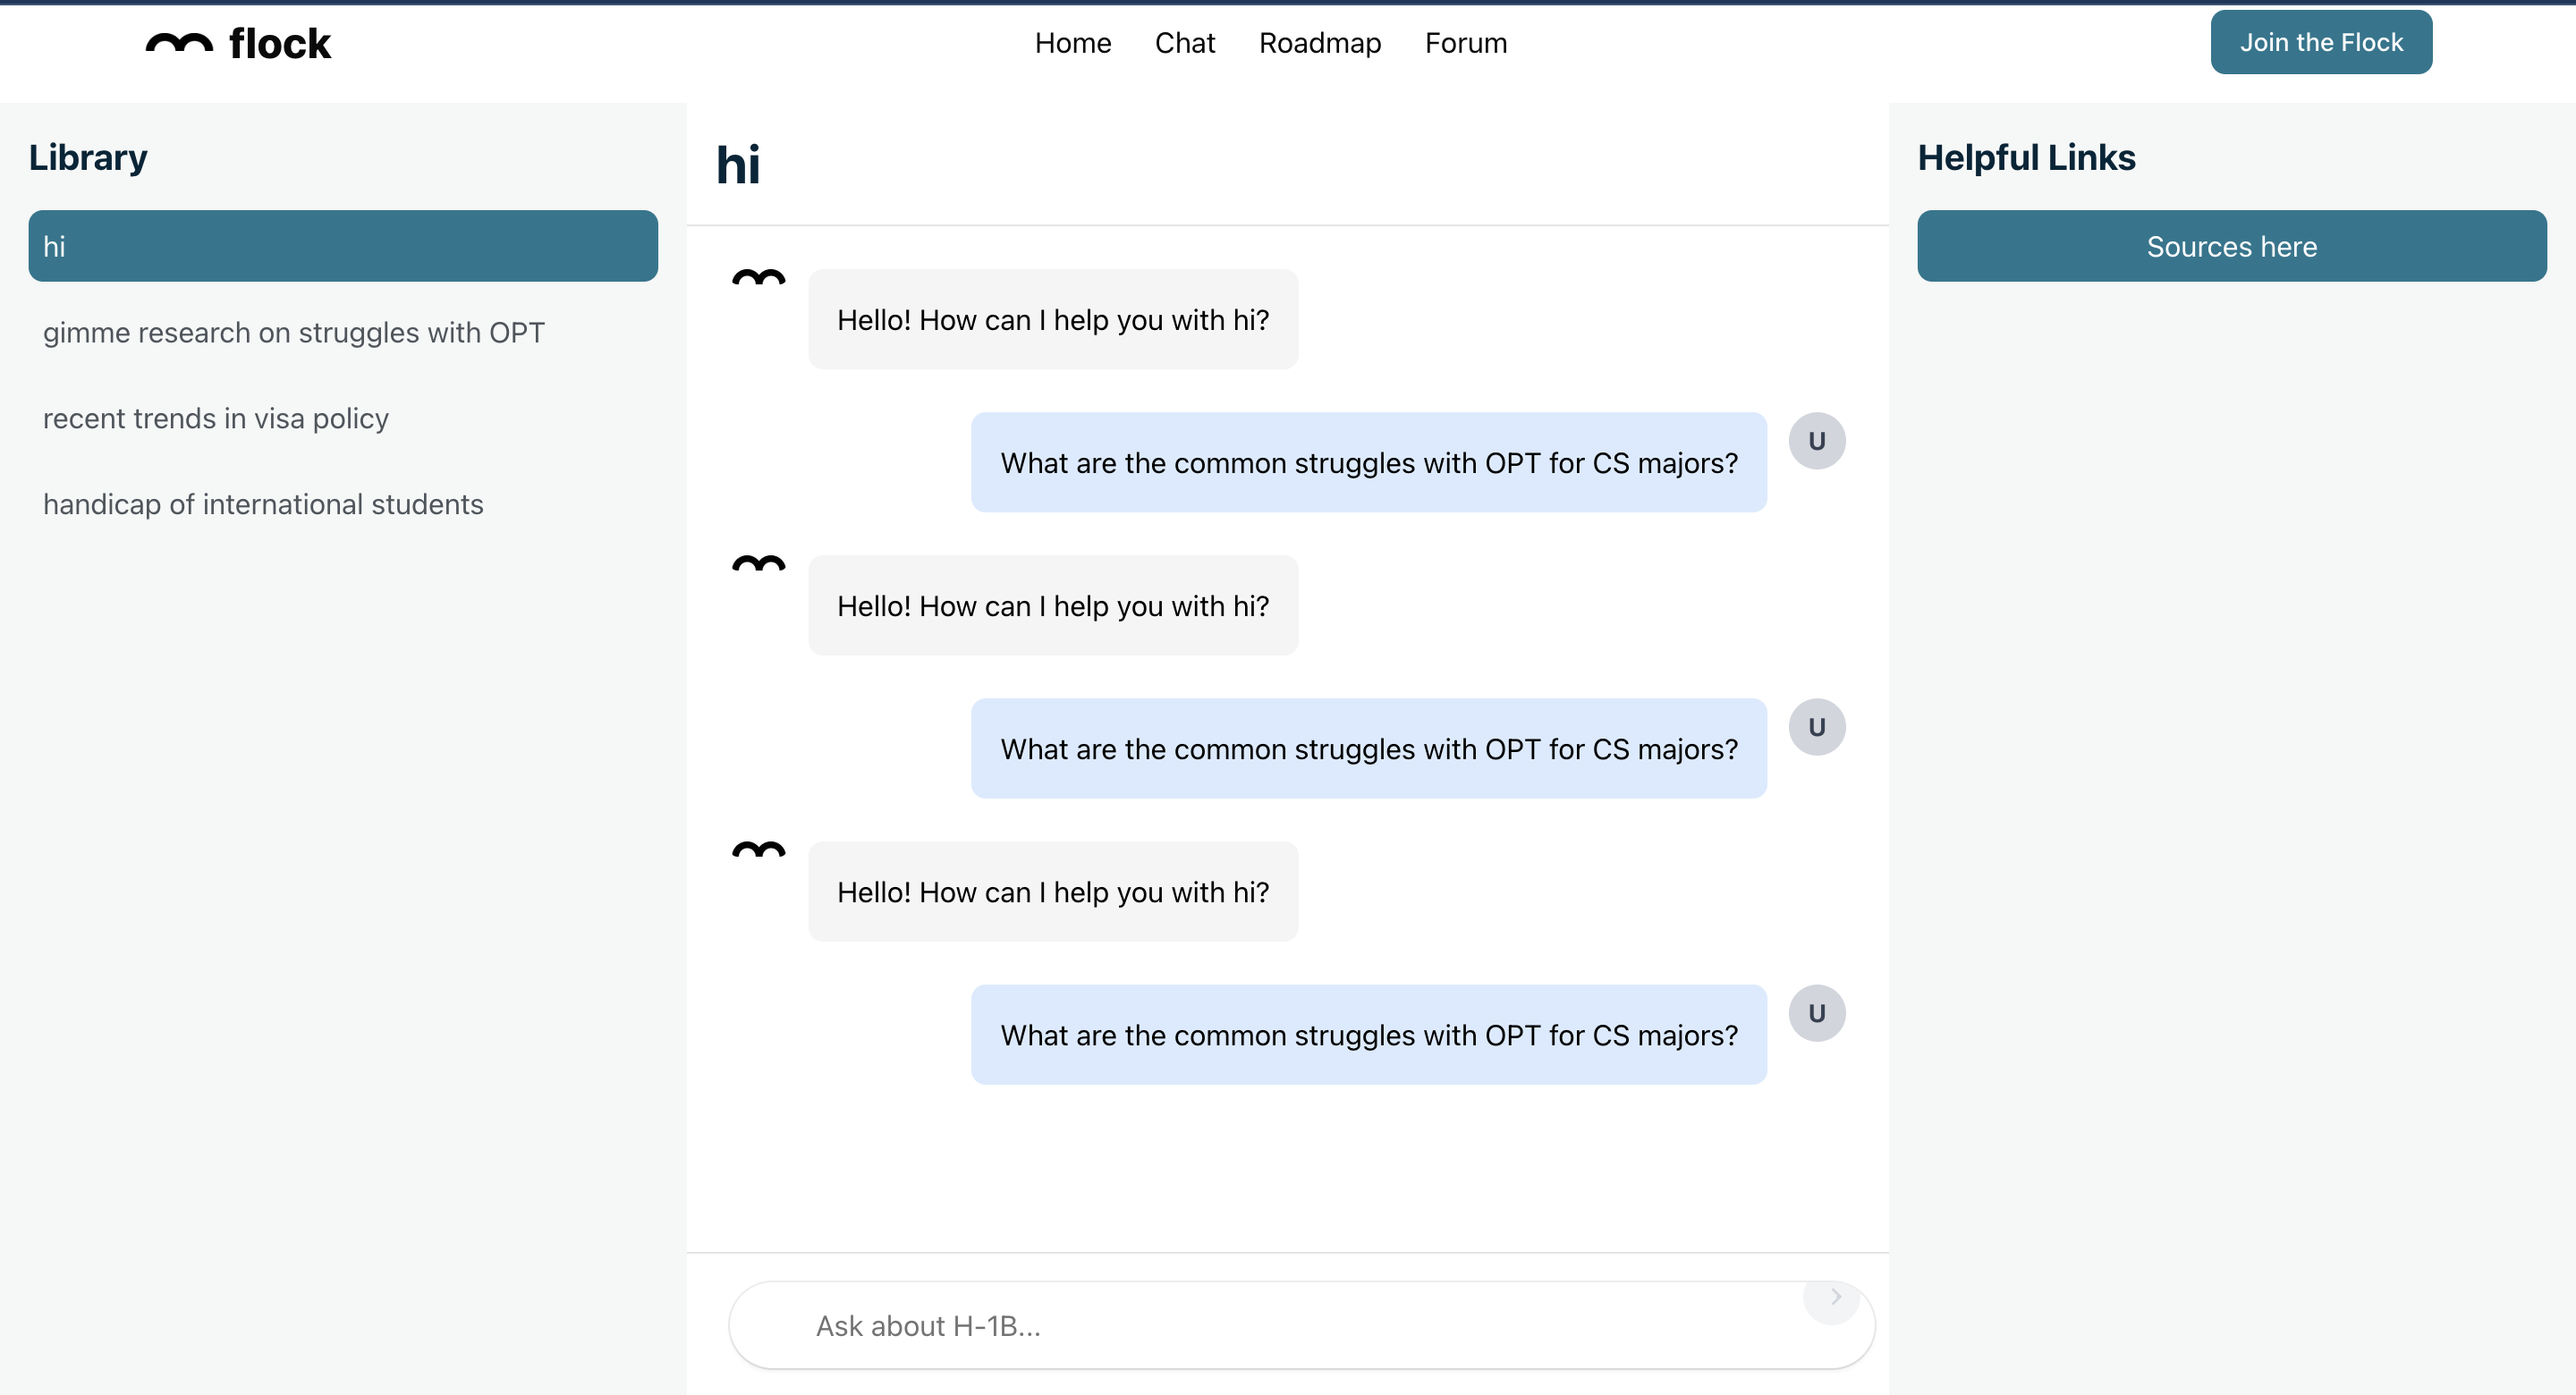Click the third bot bird avatar icon
Image resolution: width=2576 pixels, height=1395 pixels.
[758, 849]
